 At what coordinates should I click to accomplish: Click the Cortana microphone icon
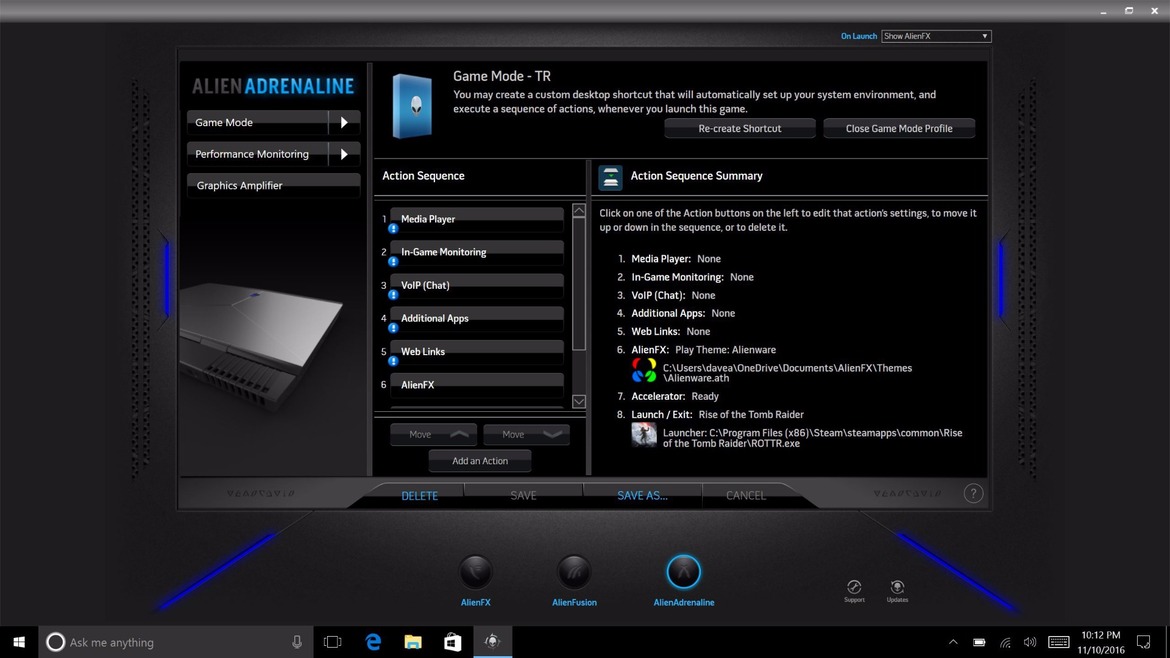(x=297, y=642)
